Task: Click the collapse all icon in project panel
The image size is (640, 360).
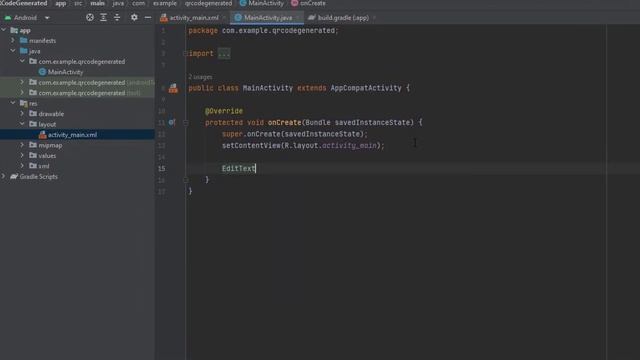Action: point(117,18)
